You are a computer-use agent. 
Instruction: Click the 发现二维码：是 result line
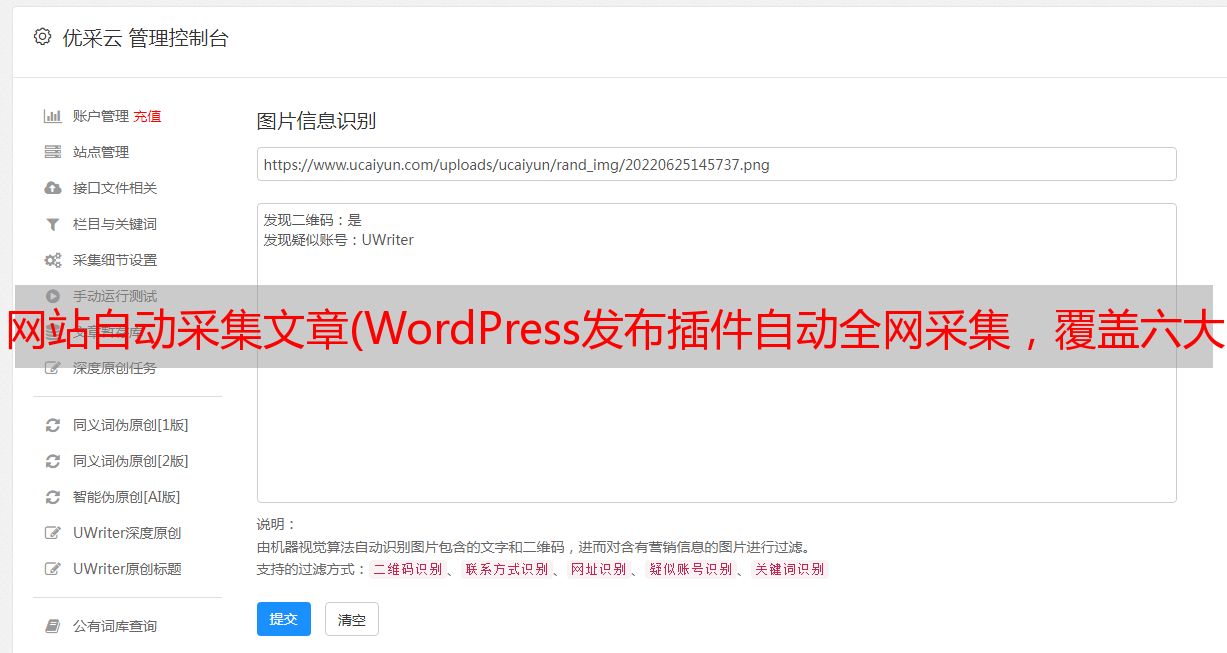[313, 220]
